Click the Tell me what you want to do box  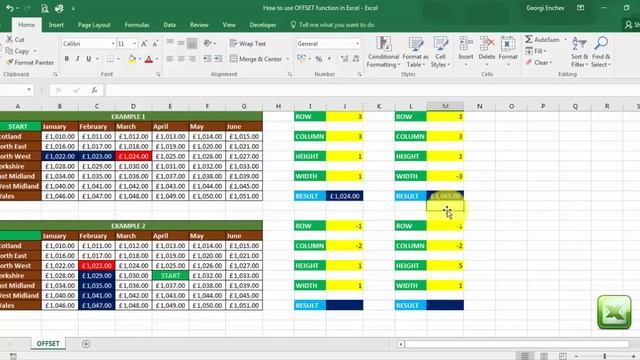point(332,25)
